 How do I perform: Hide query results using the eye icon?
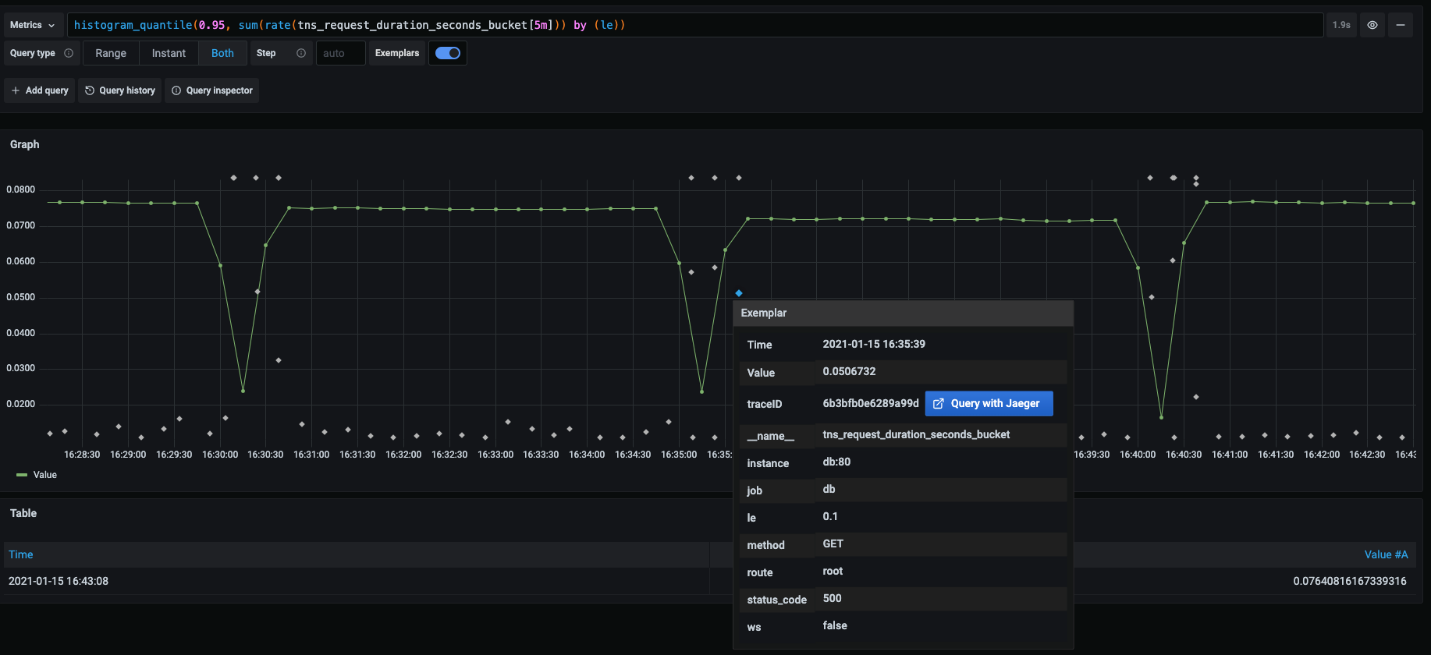pos(1372,24)
